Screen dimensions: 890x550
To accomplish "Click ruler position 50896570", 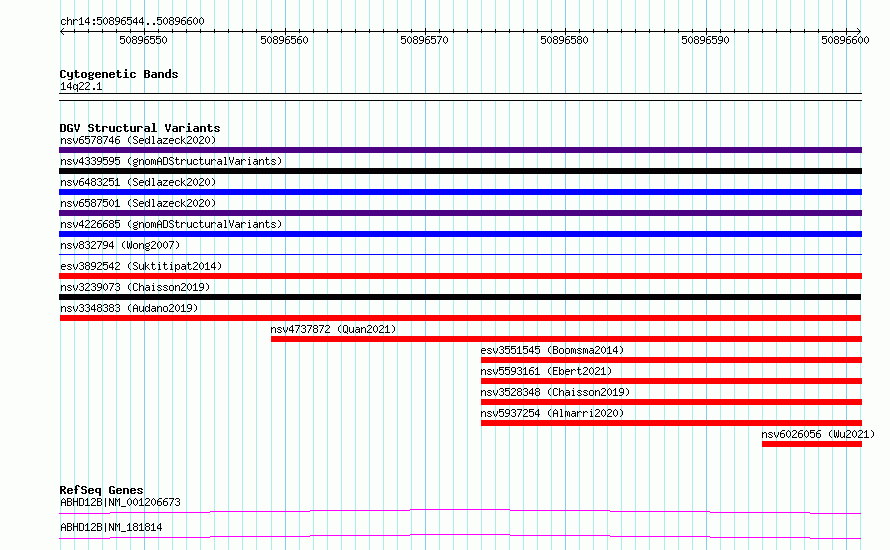I will pos(425,40).
